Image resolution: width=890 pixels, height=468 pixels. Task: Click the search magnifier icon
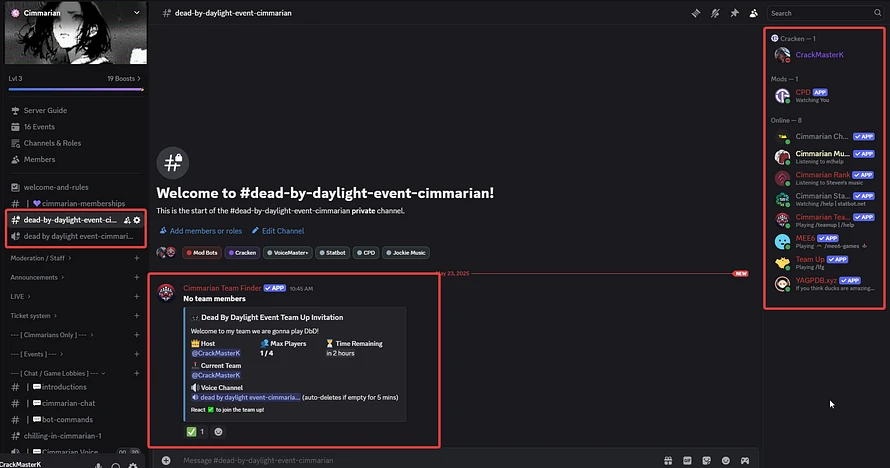[878, 13]
